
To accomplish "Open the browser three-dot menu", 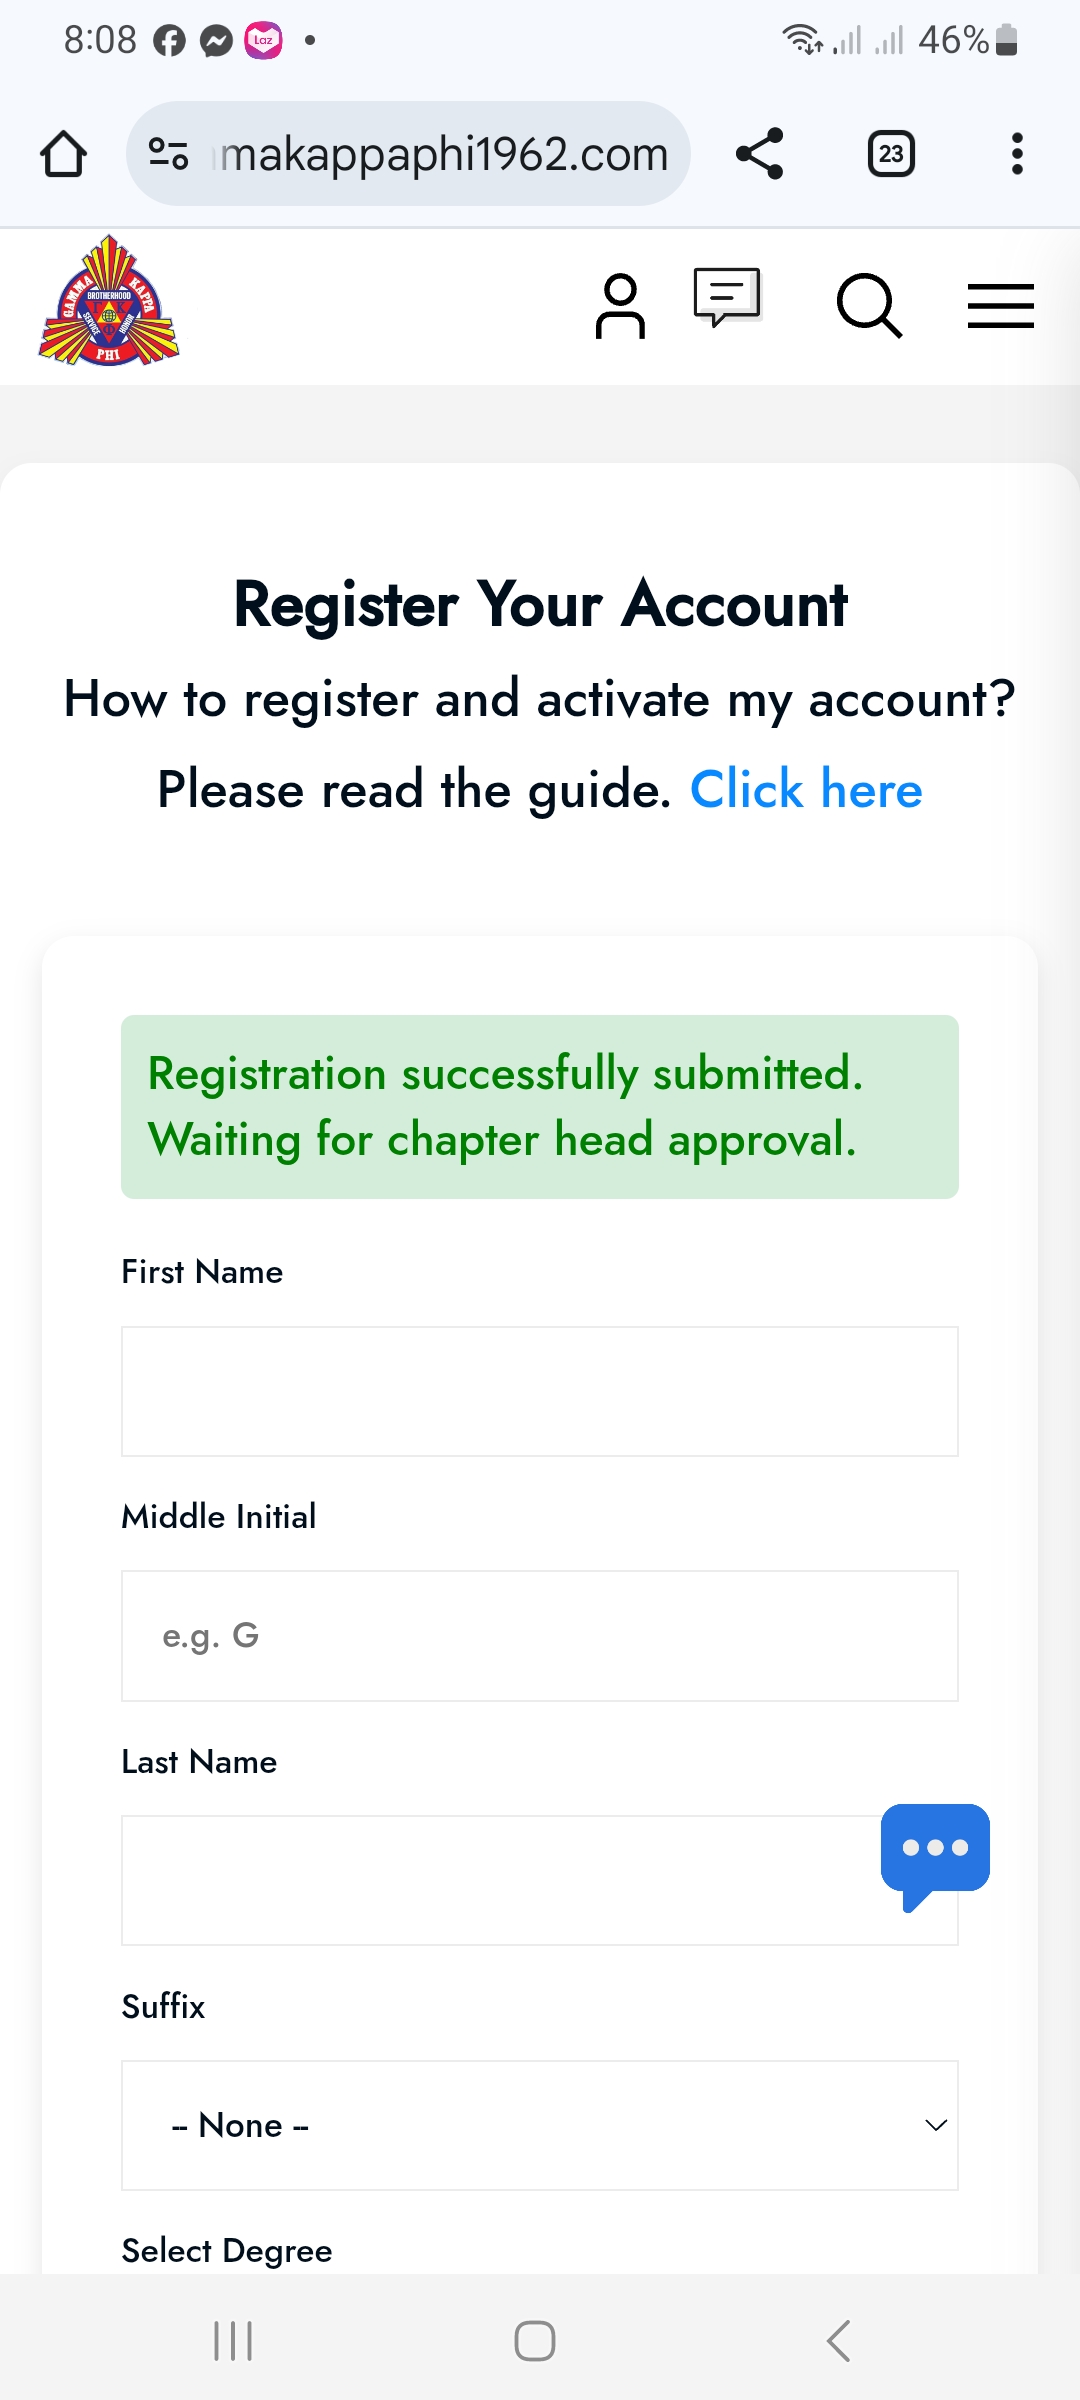I will coord(1016,153).
